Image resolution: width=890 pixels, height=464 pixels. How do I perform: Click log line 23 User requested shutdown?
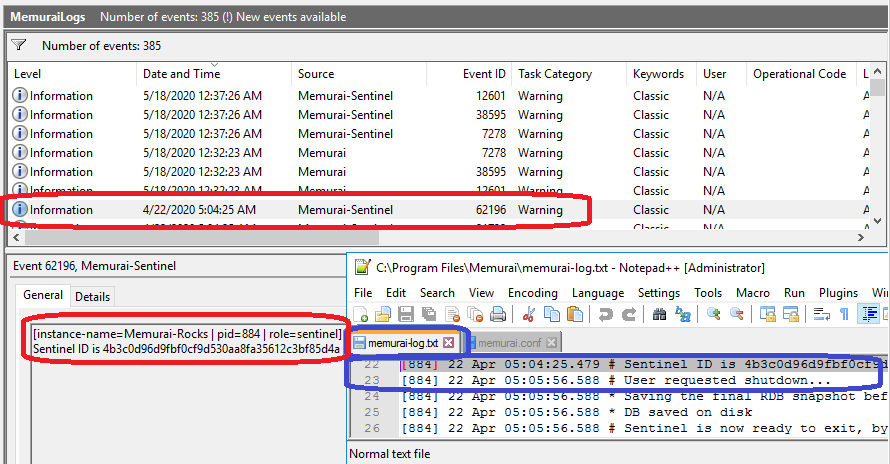616,380
